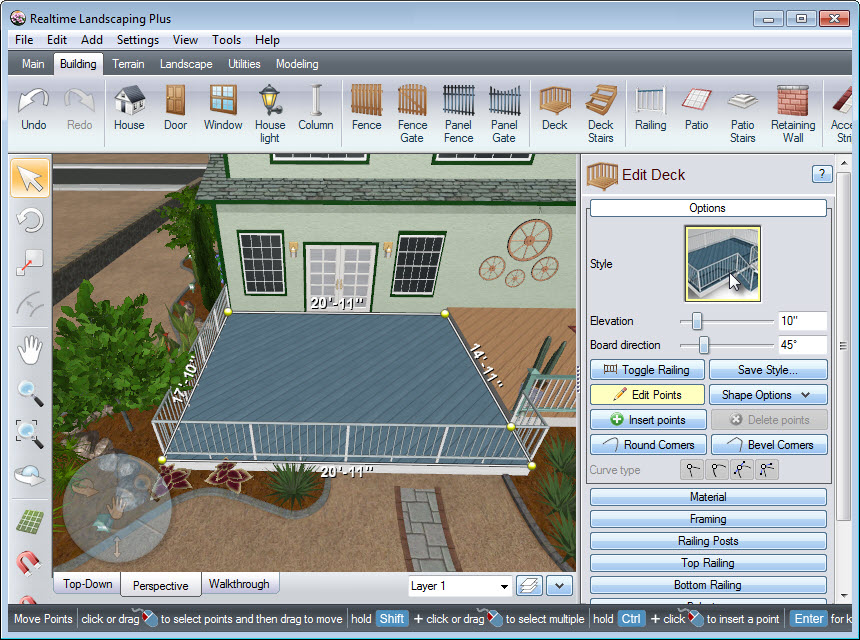Select the third Curve type option

pos(742,469)
